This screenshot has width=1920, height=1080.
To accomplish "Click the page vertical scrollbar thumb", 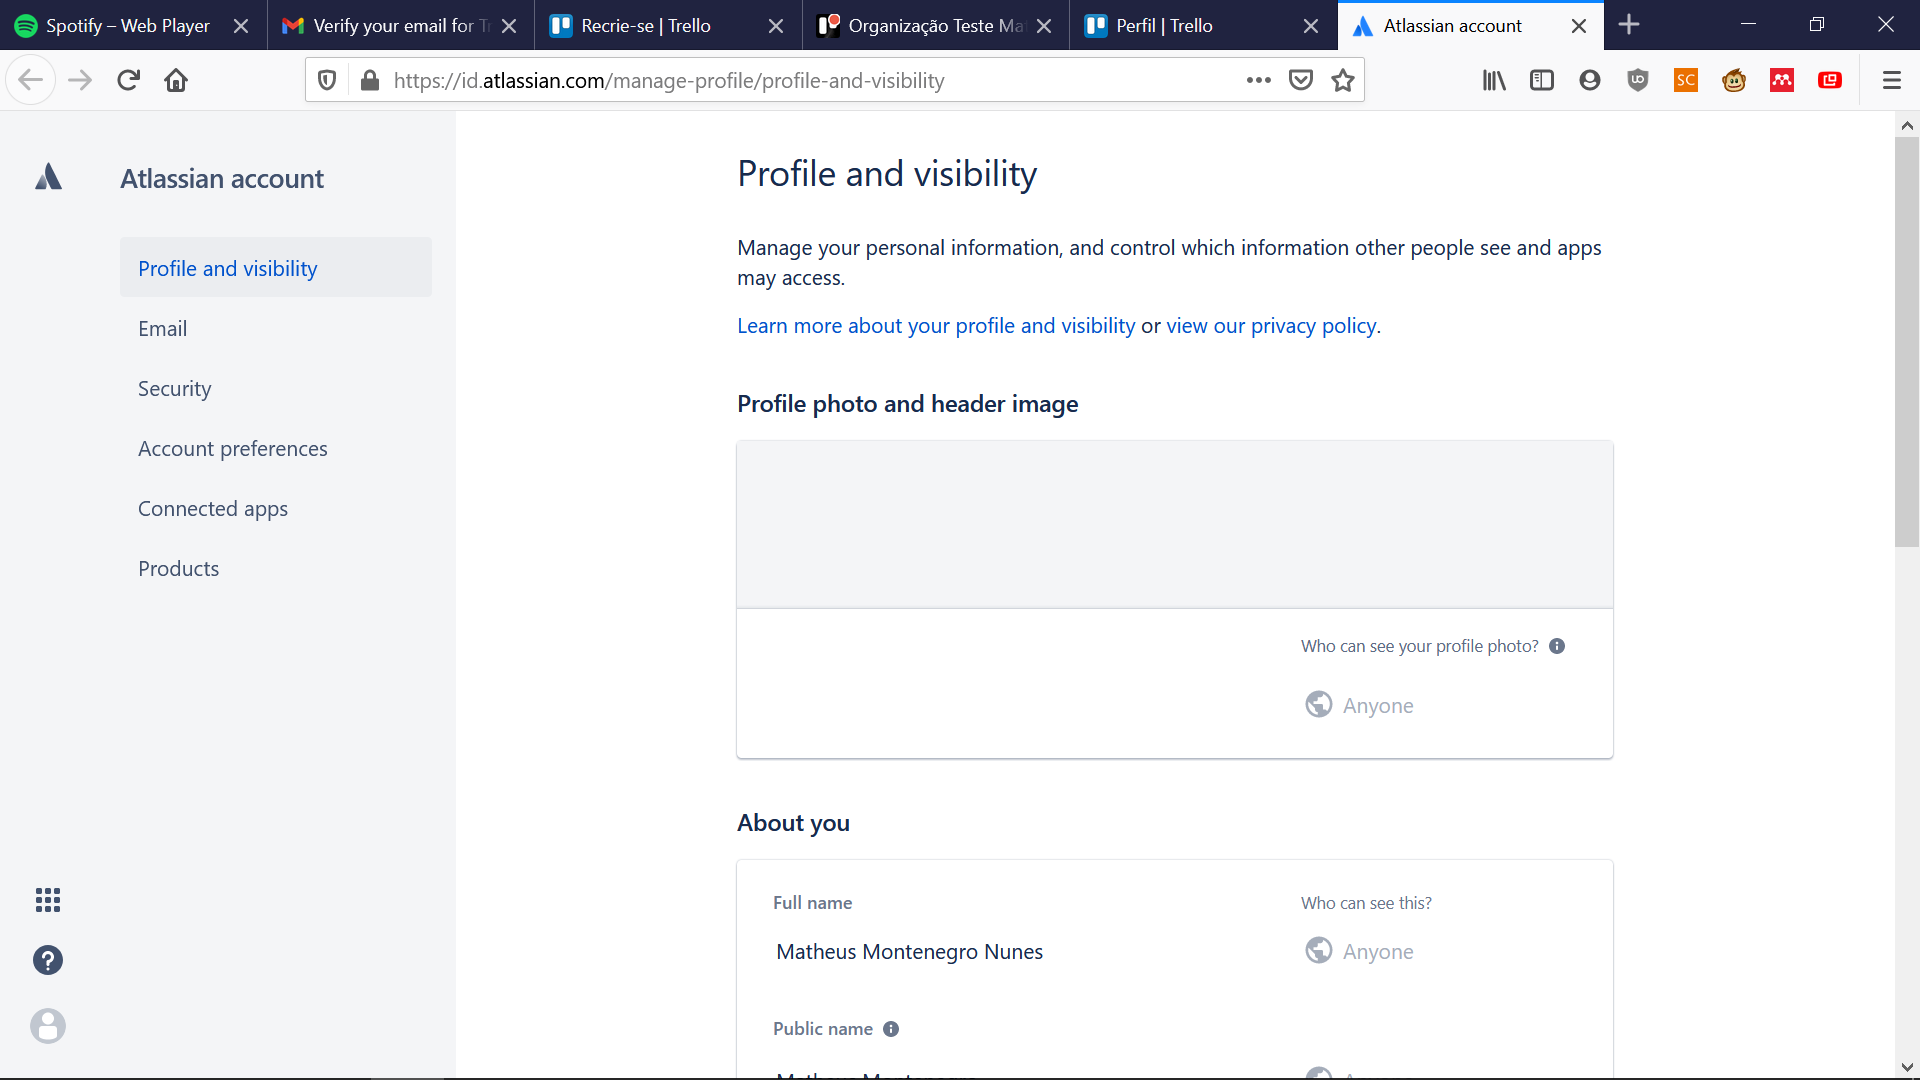I will pos(1907,342).
